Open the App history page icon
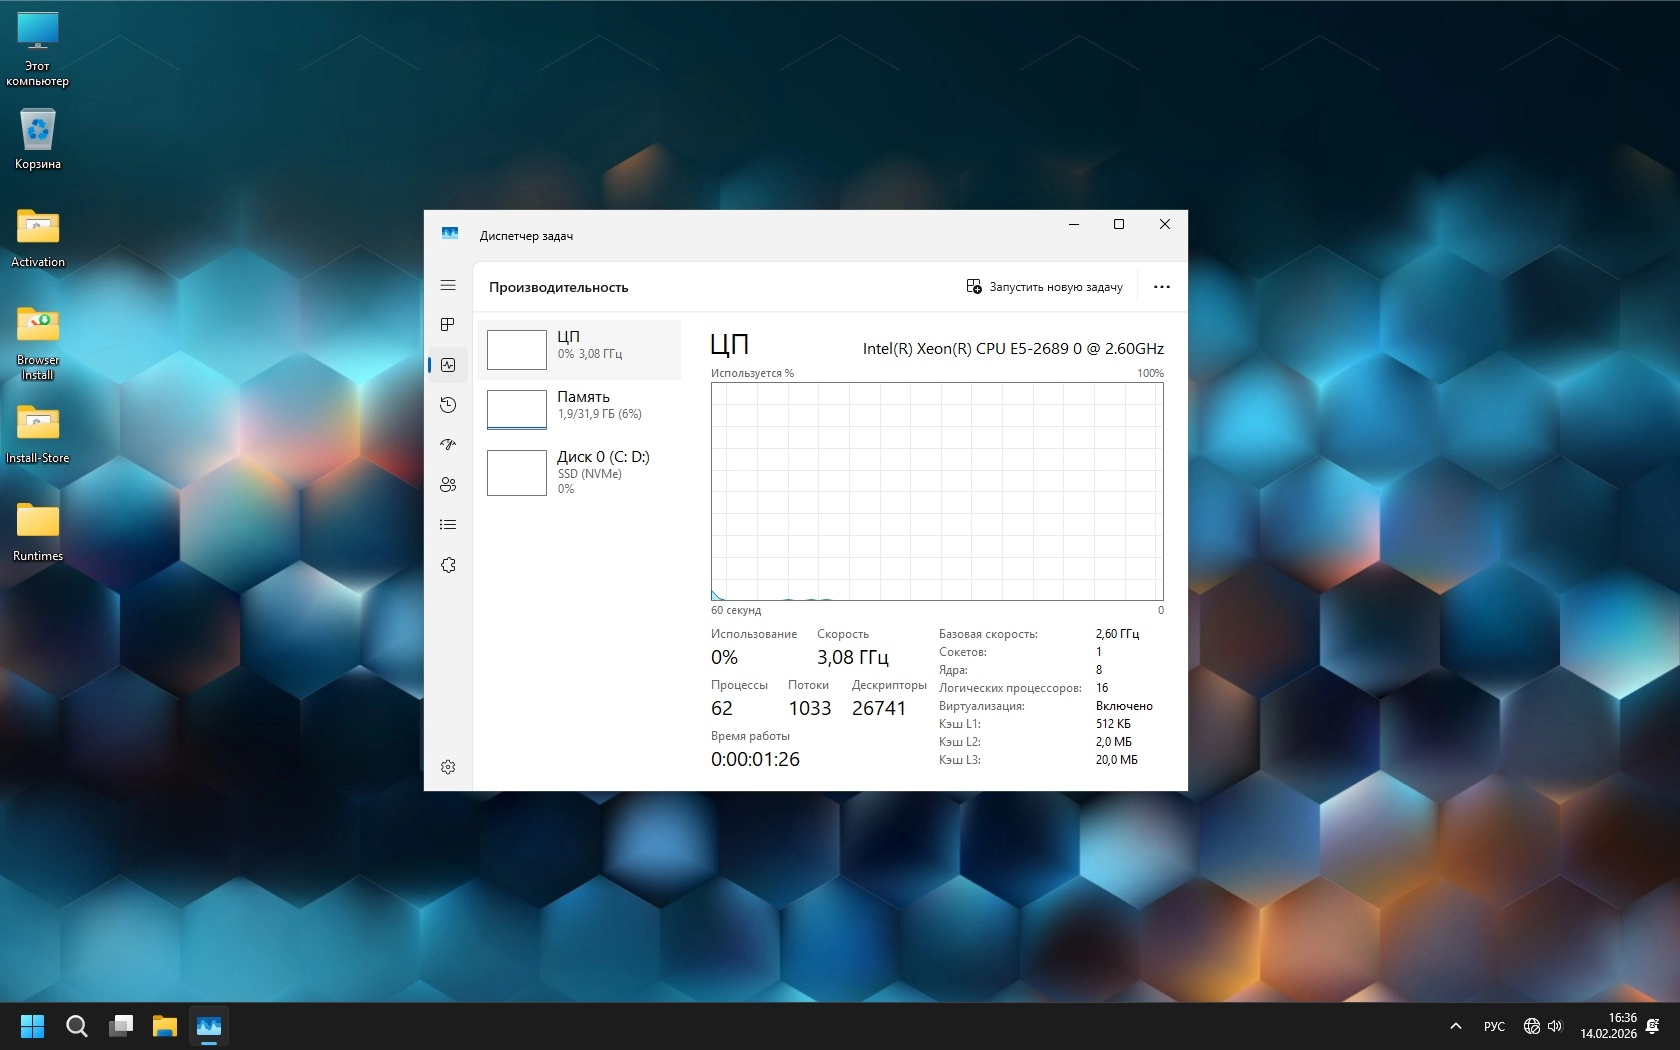The image size is (1680, 1050). coord(448,405)
